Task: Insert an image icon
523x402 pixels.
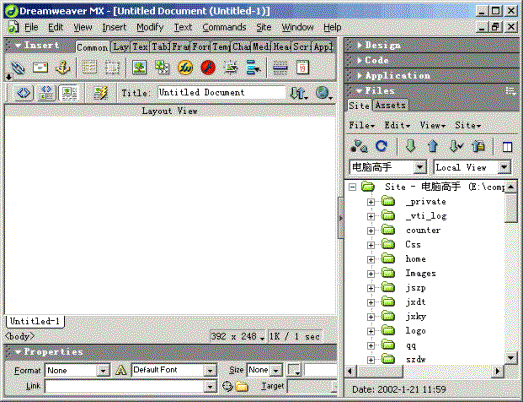Action: point(139,68)
